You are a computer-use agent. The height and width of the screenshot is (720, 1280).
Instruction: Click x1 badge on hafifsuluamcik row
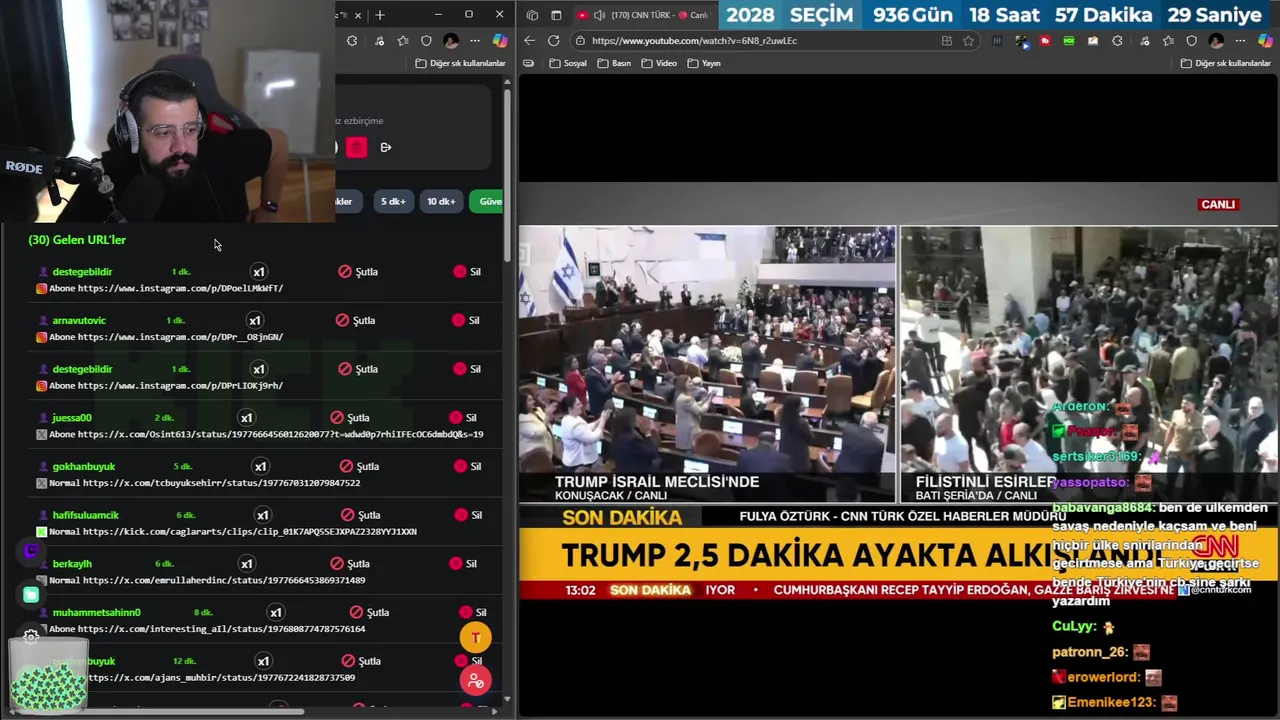262,515
